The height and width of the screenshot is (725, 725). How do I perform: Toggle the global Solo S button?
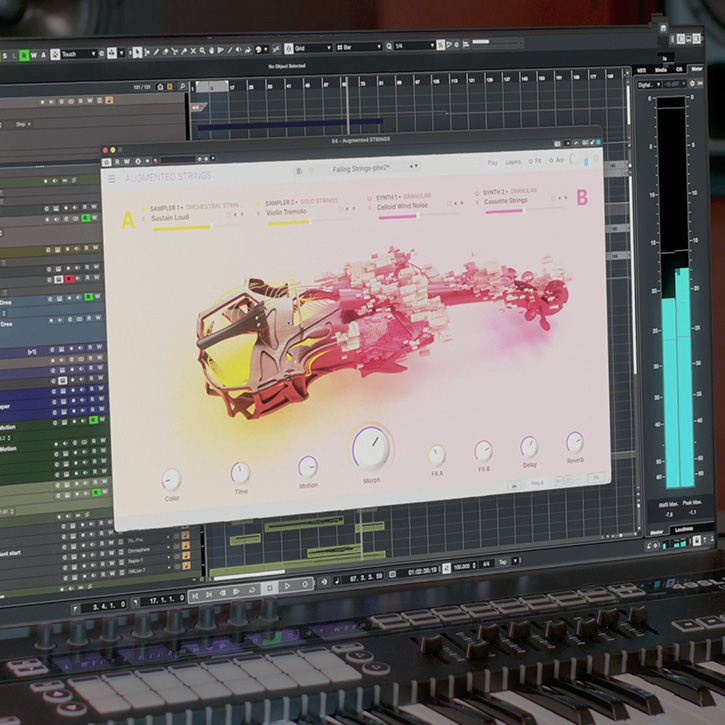coord(5,56)
